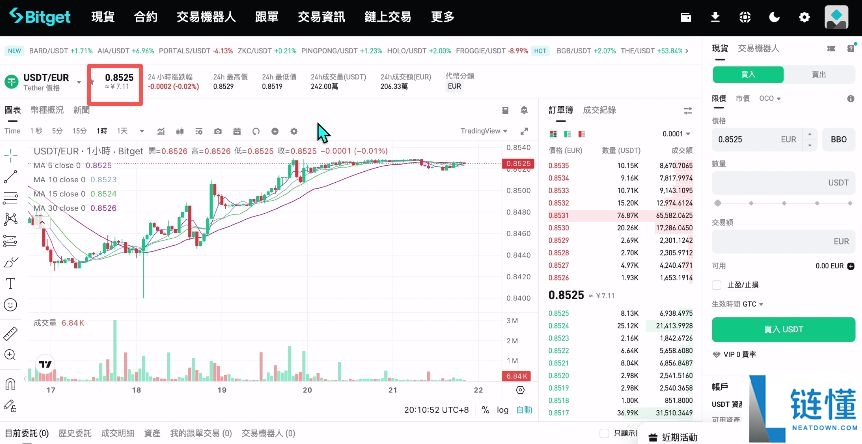Select the trend line drawing tool
862x444 pixels.
pos(10,176)
